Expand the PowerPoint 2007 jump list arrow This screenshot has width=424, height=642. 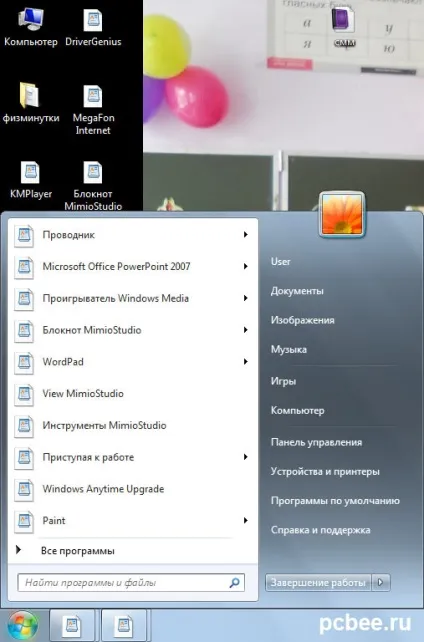pos(246,267)
